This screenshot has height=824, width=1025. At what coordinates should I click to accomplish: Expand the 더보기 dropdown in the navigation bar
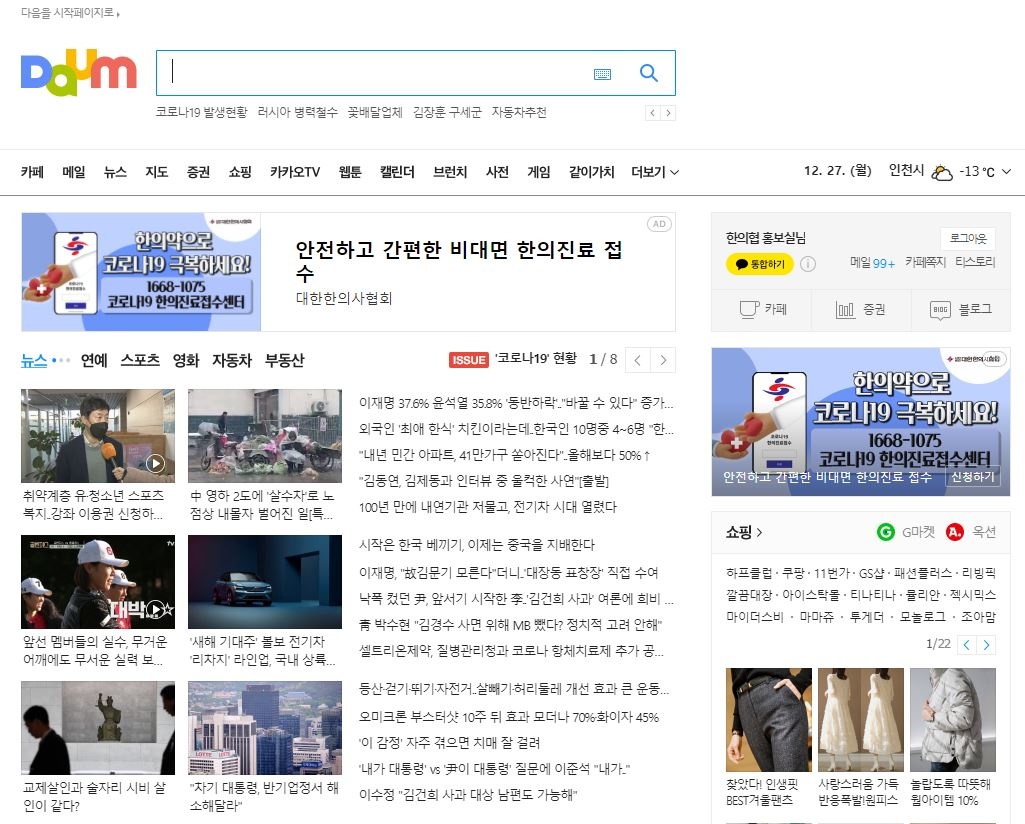[654, 171]
